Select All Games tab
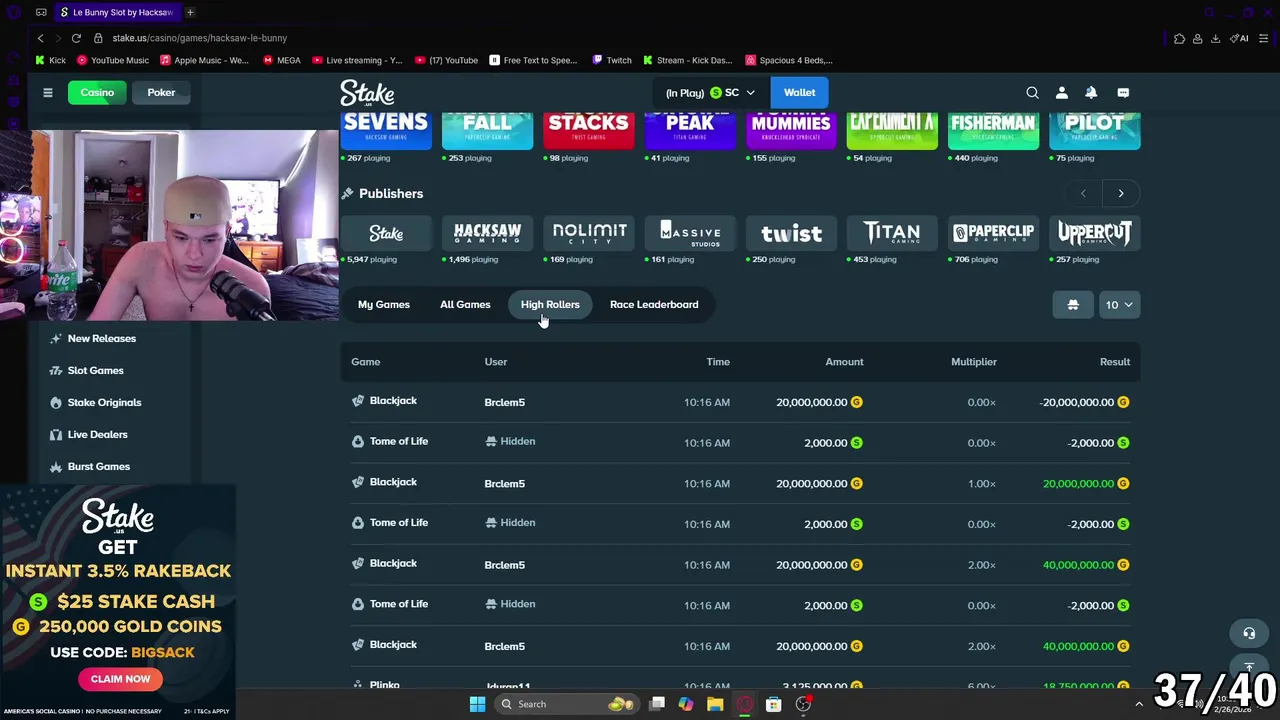This screenshot has height=720, width=1280. click(x=465, y=304)
